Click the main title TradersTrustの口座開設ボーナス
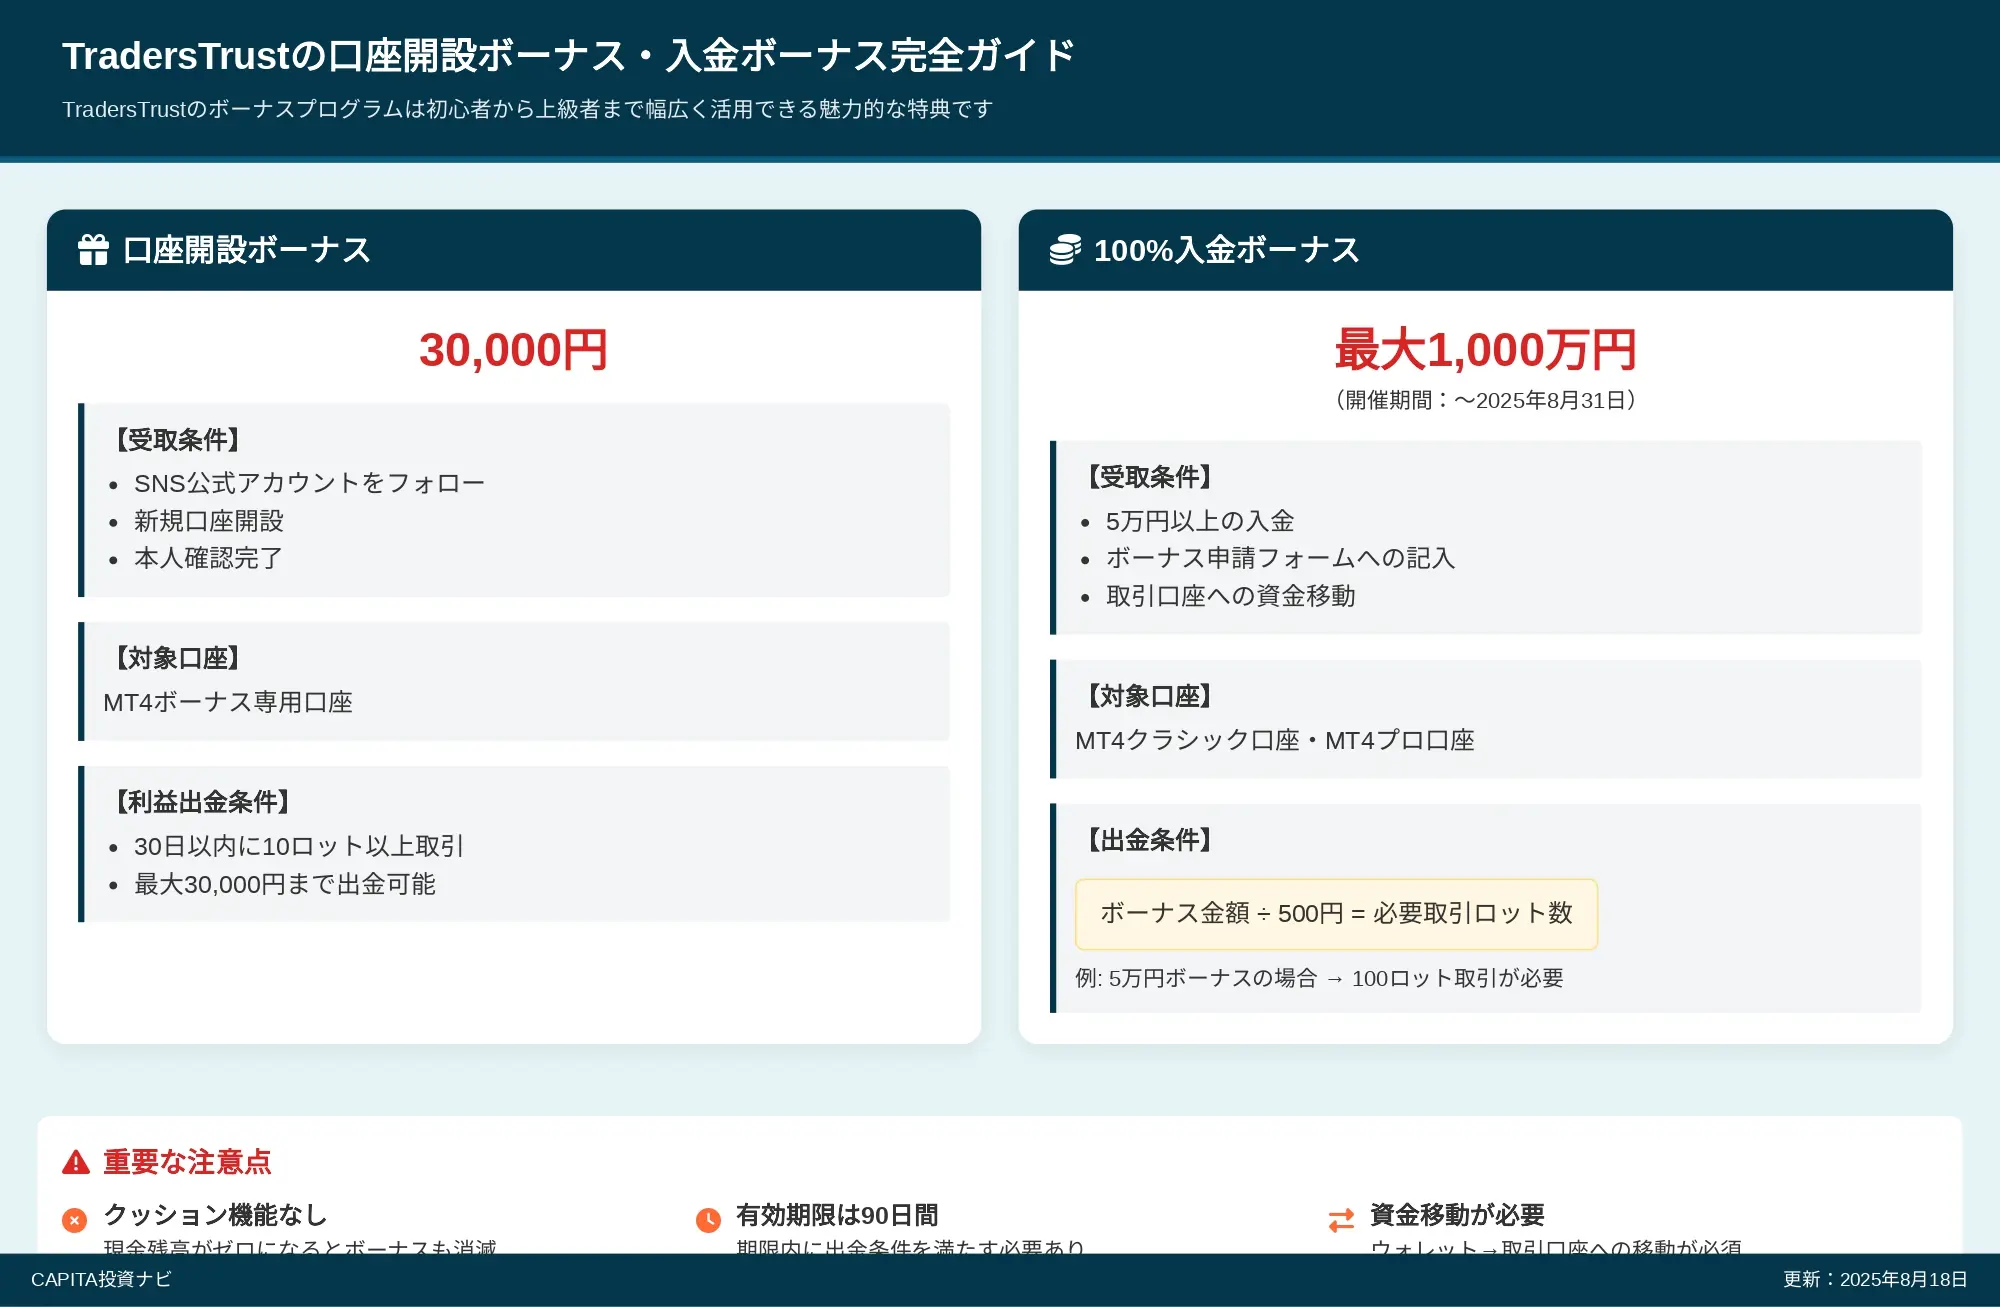Image resolution: width=2000 pixels, height=1307 pixels. pyautogui.click(x=569, y=56)
